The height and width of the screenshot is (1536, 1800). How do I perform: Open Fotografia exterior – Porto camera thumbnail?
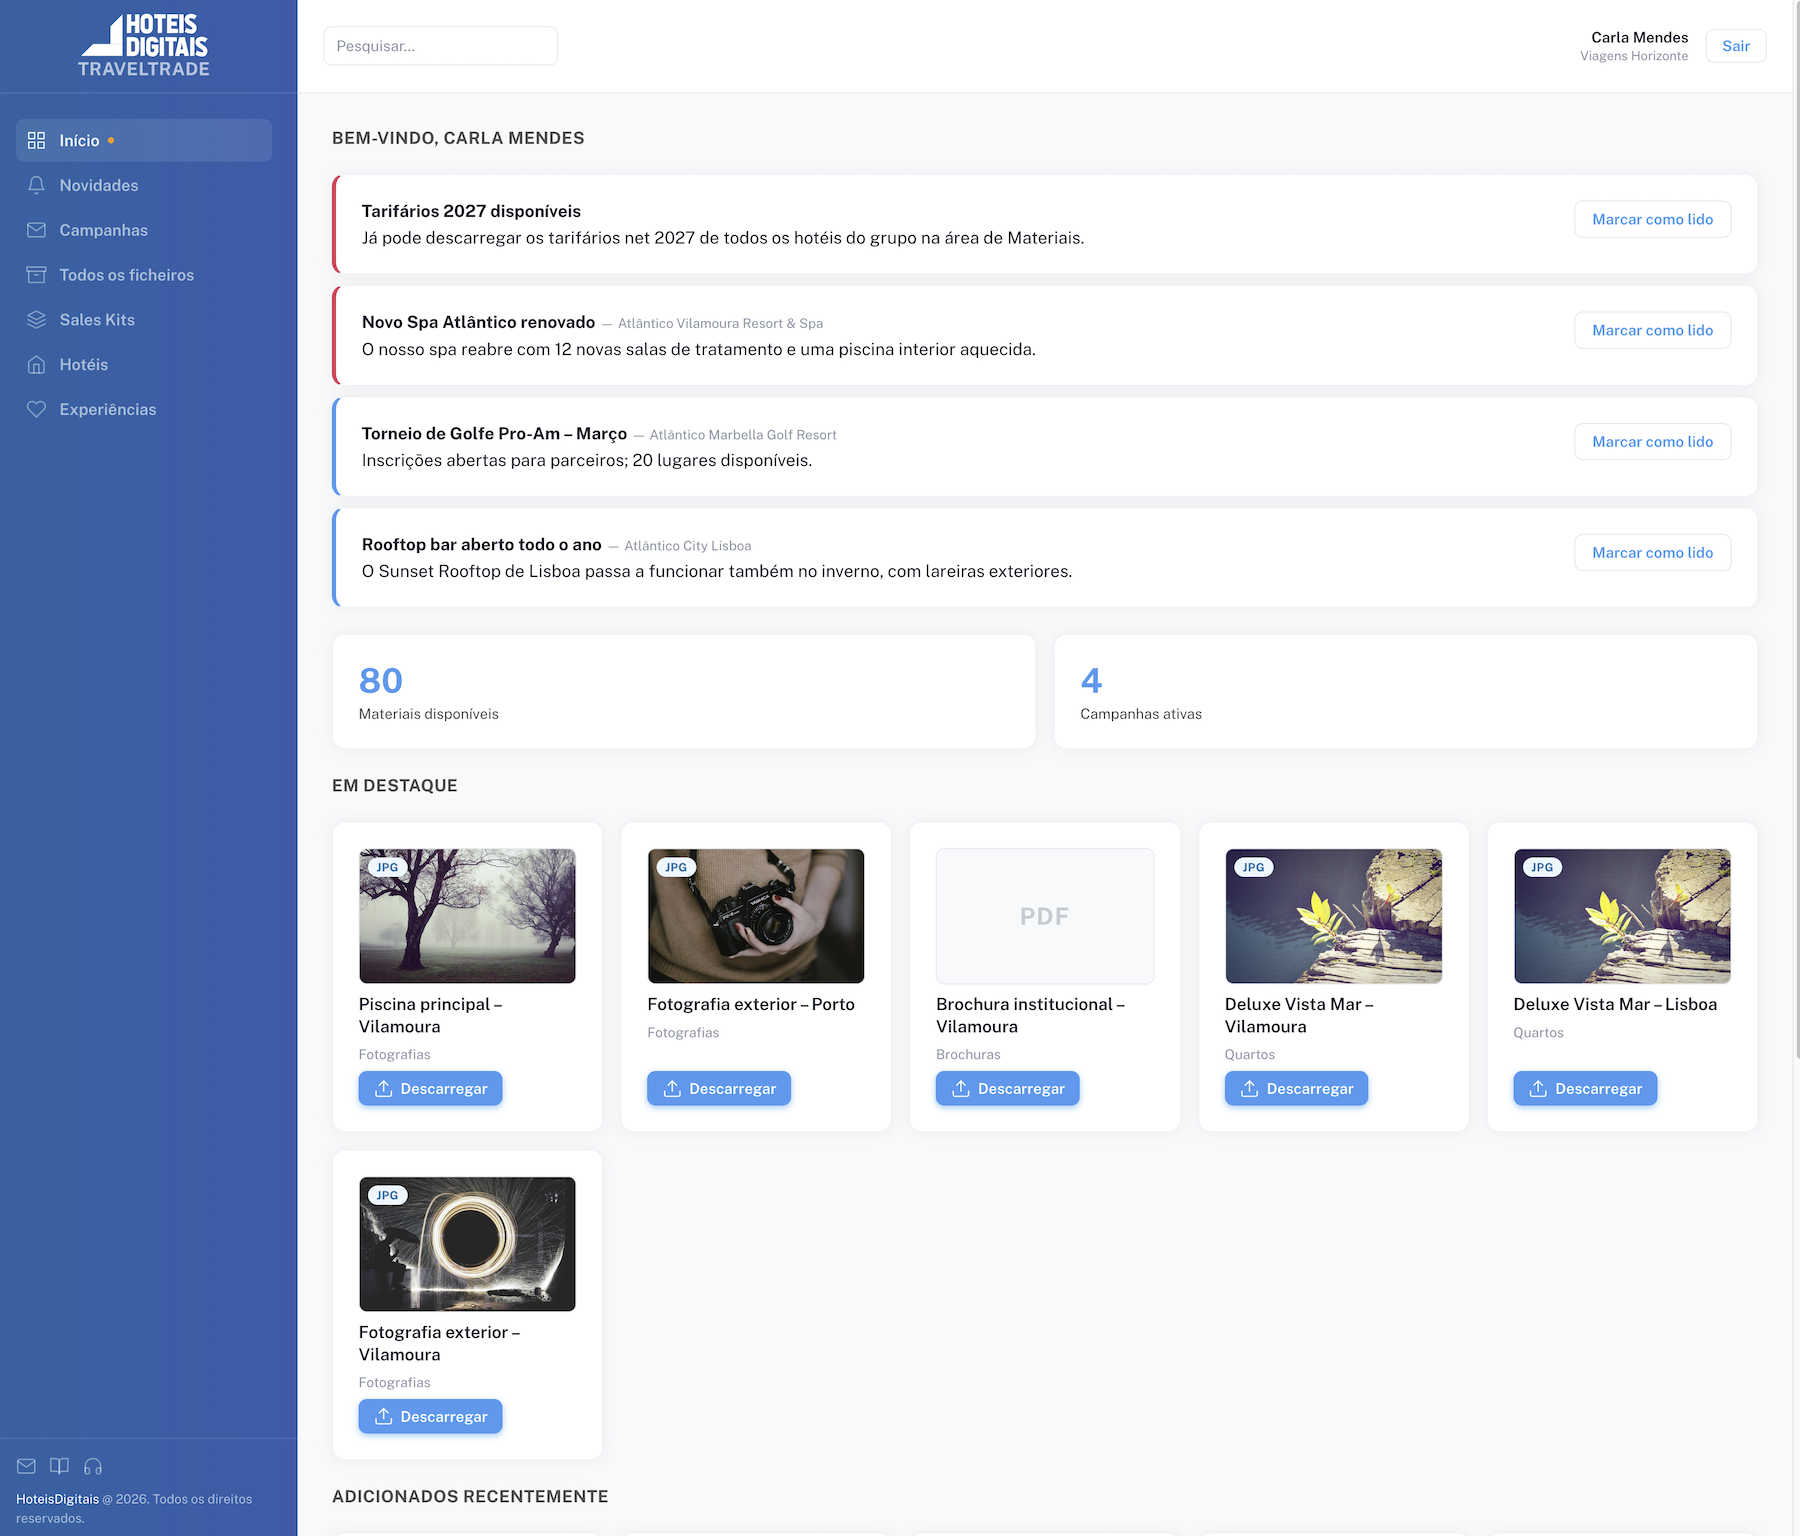[x=756, y=916]
